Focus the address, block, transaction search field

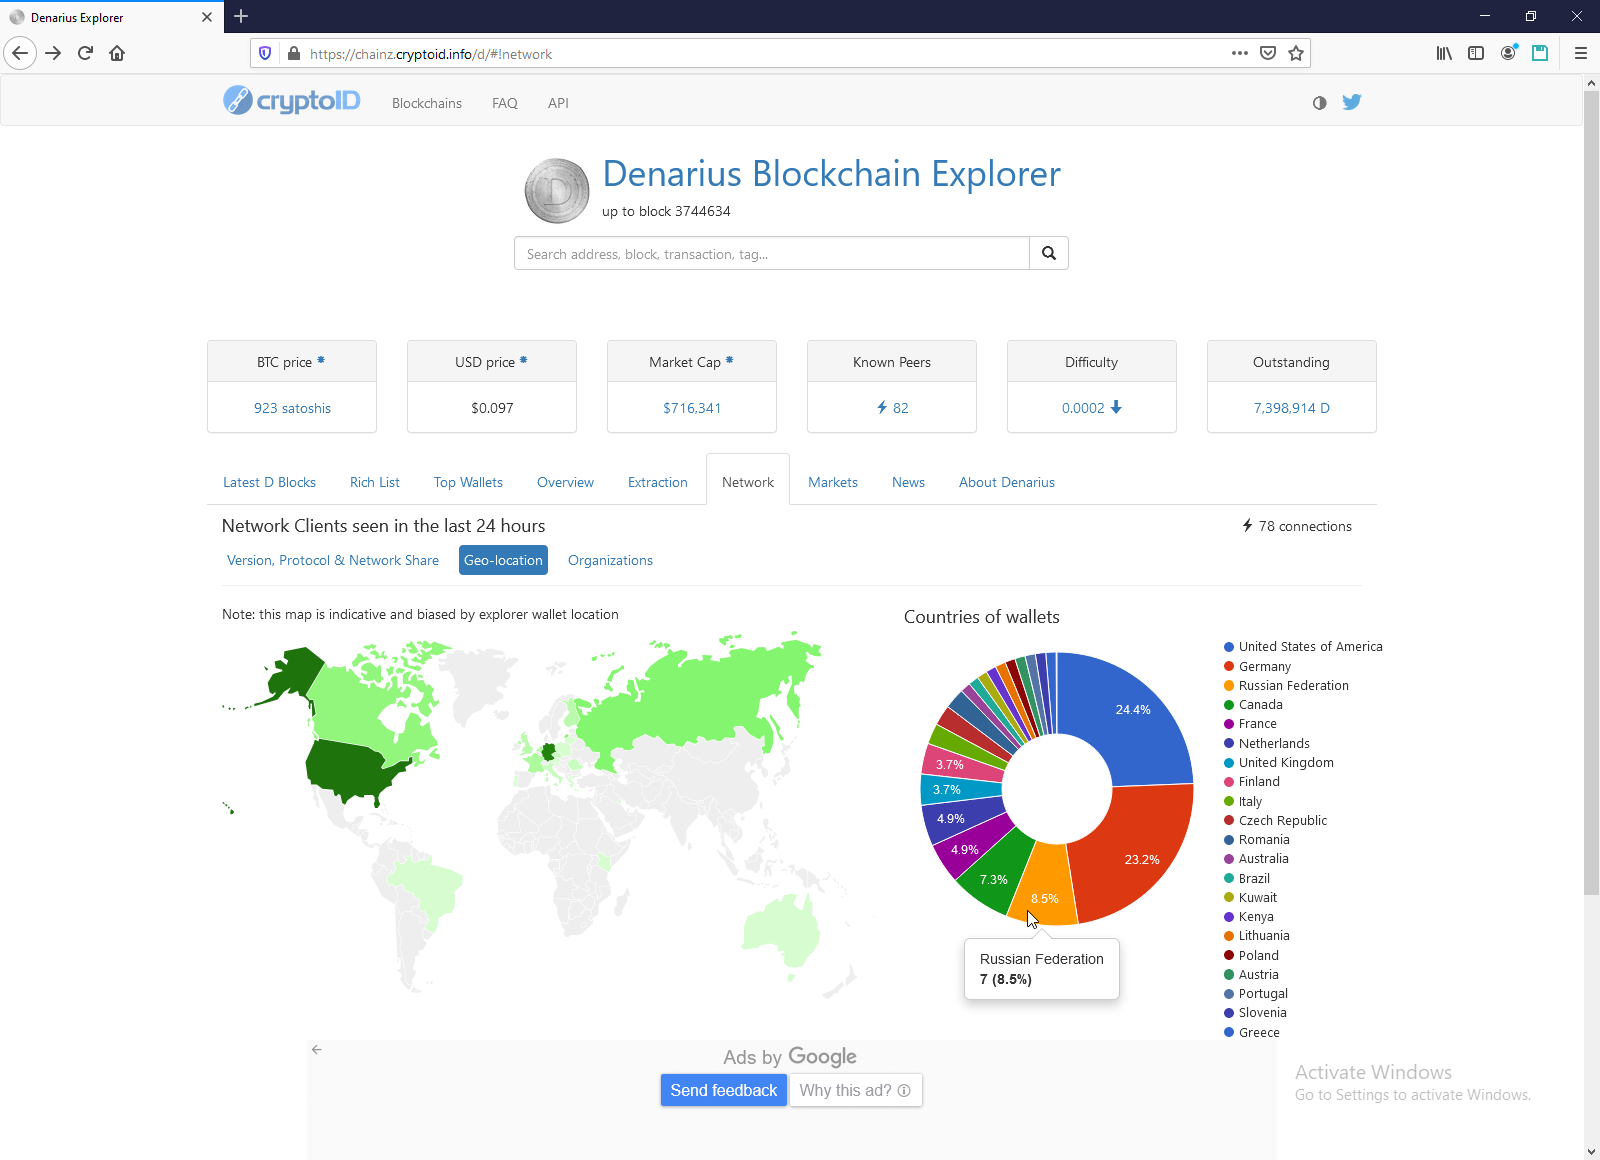pos(772,253)
